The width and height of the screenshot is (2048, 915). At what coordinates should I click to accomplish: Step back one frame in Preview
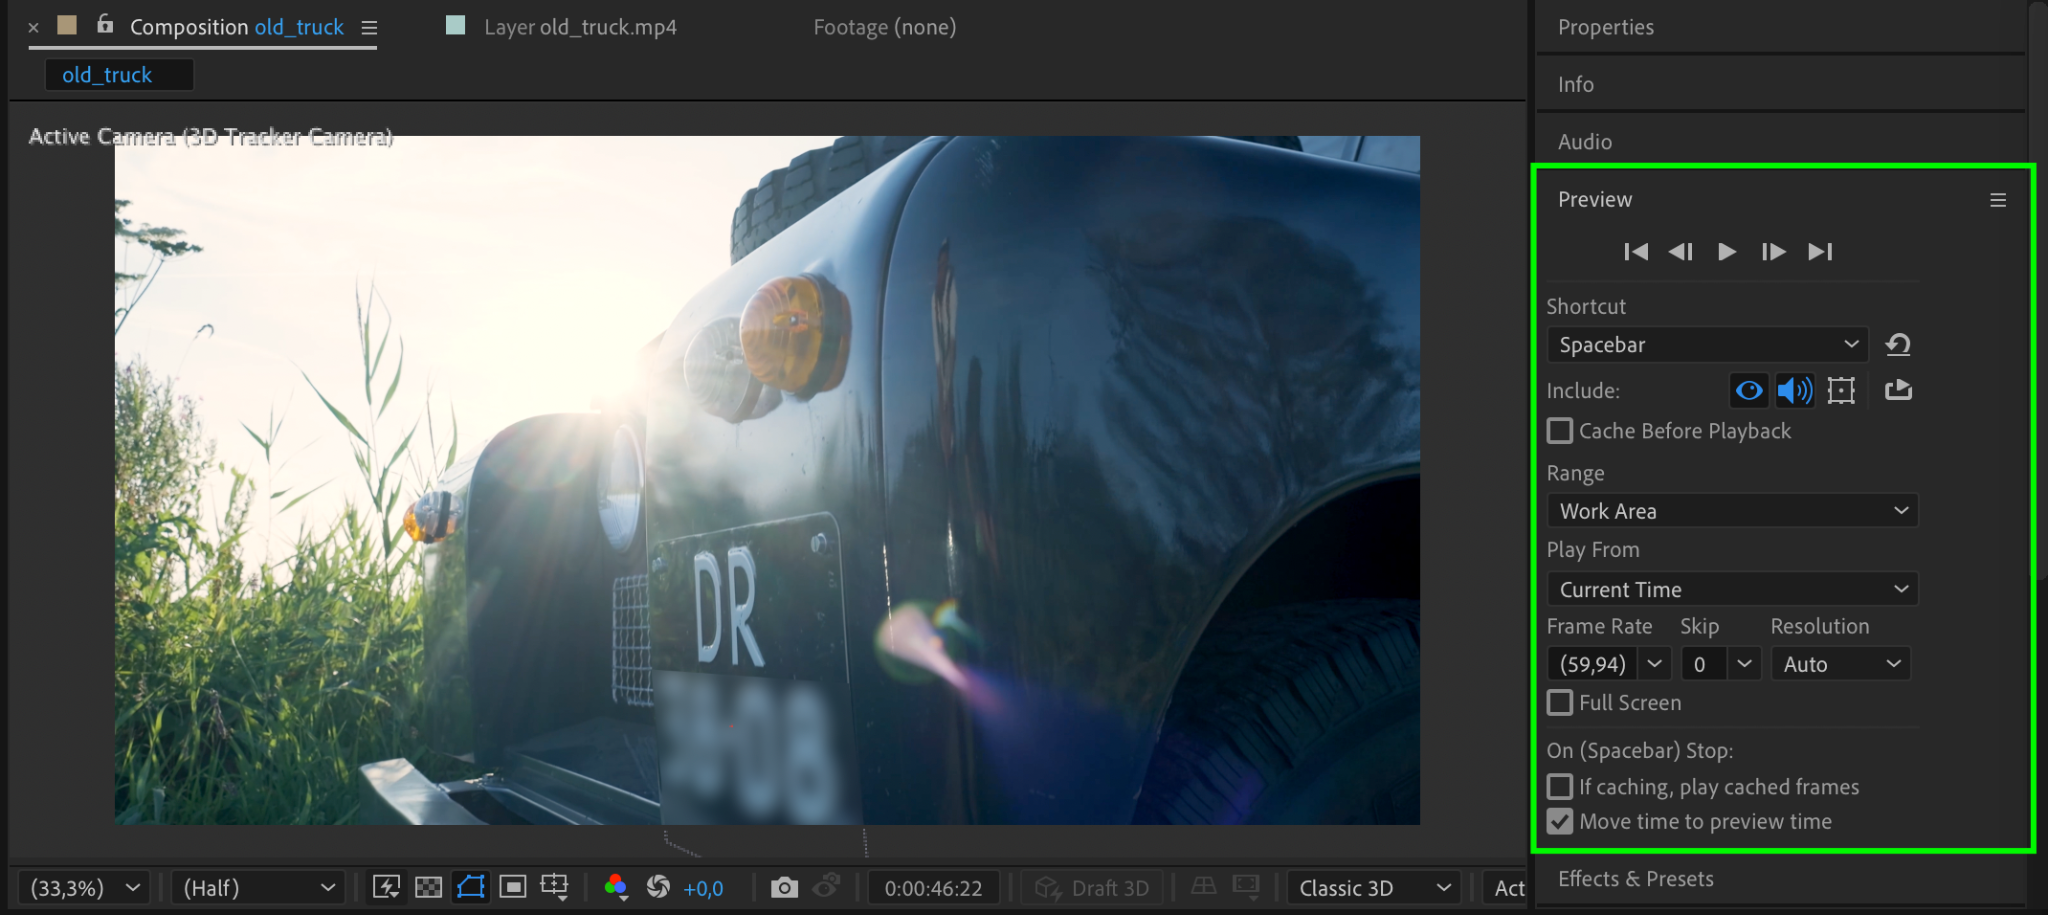click(x=1681, y=252)
